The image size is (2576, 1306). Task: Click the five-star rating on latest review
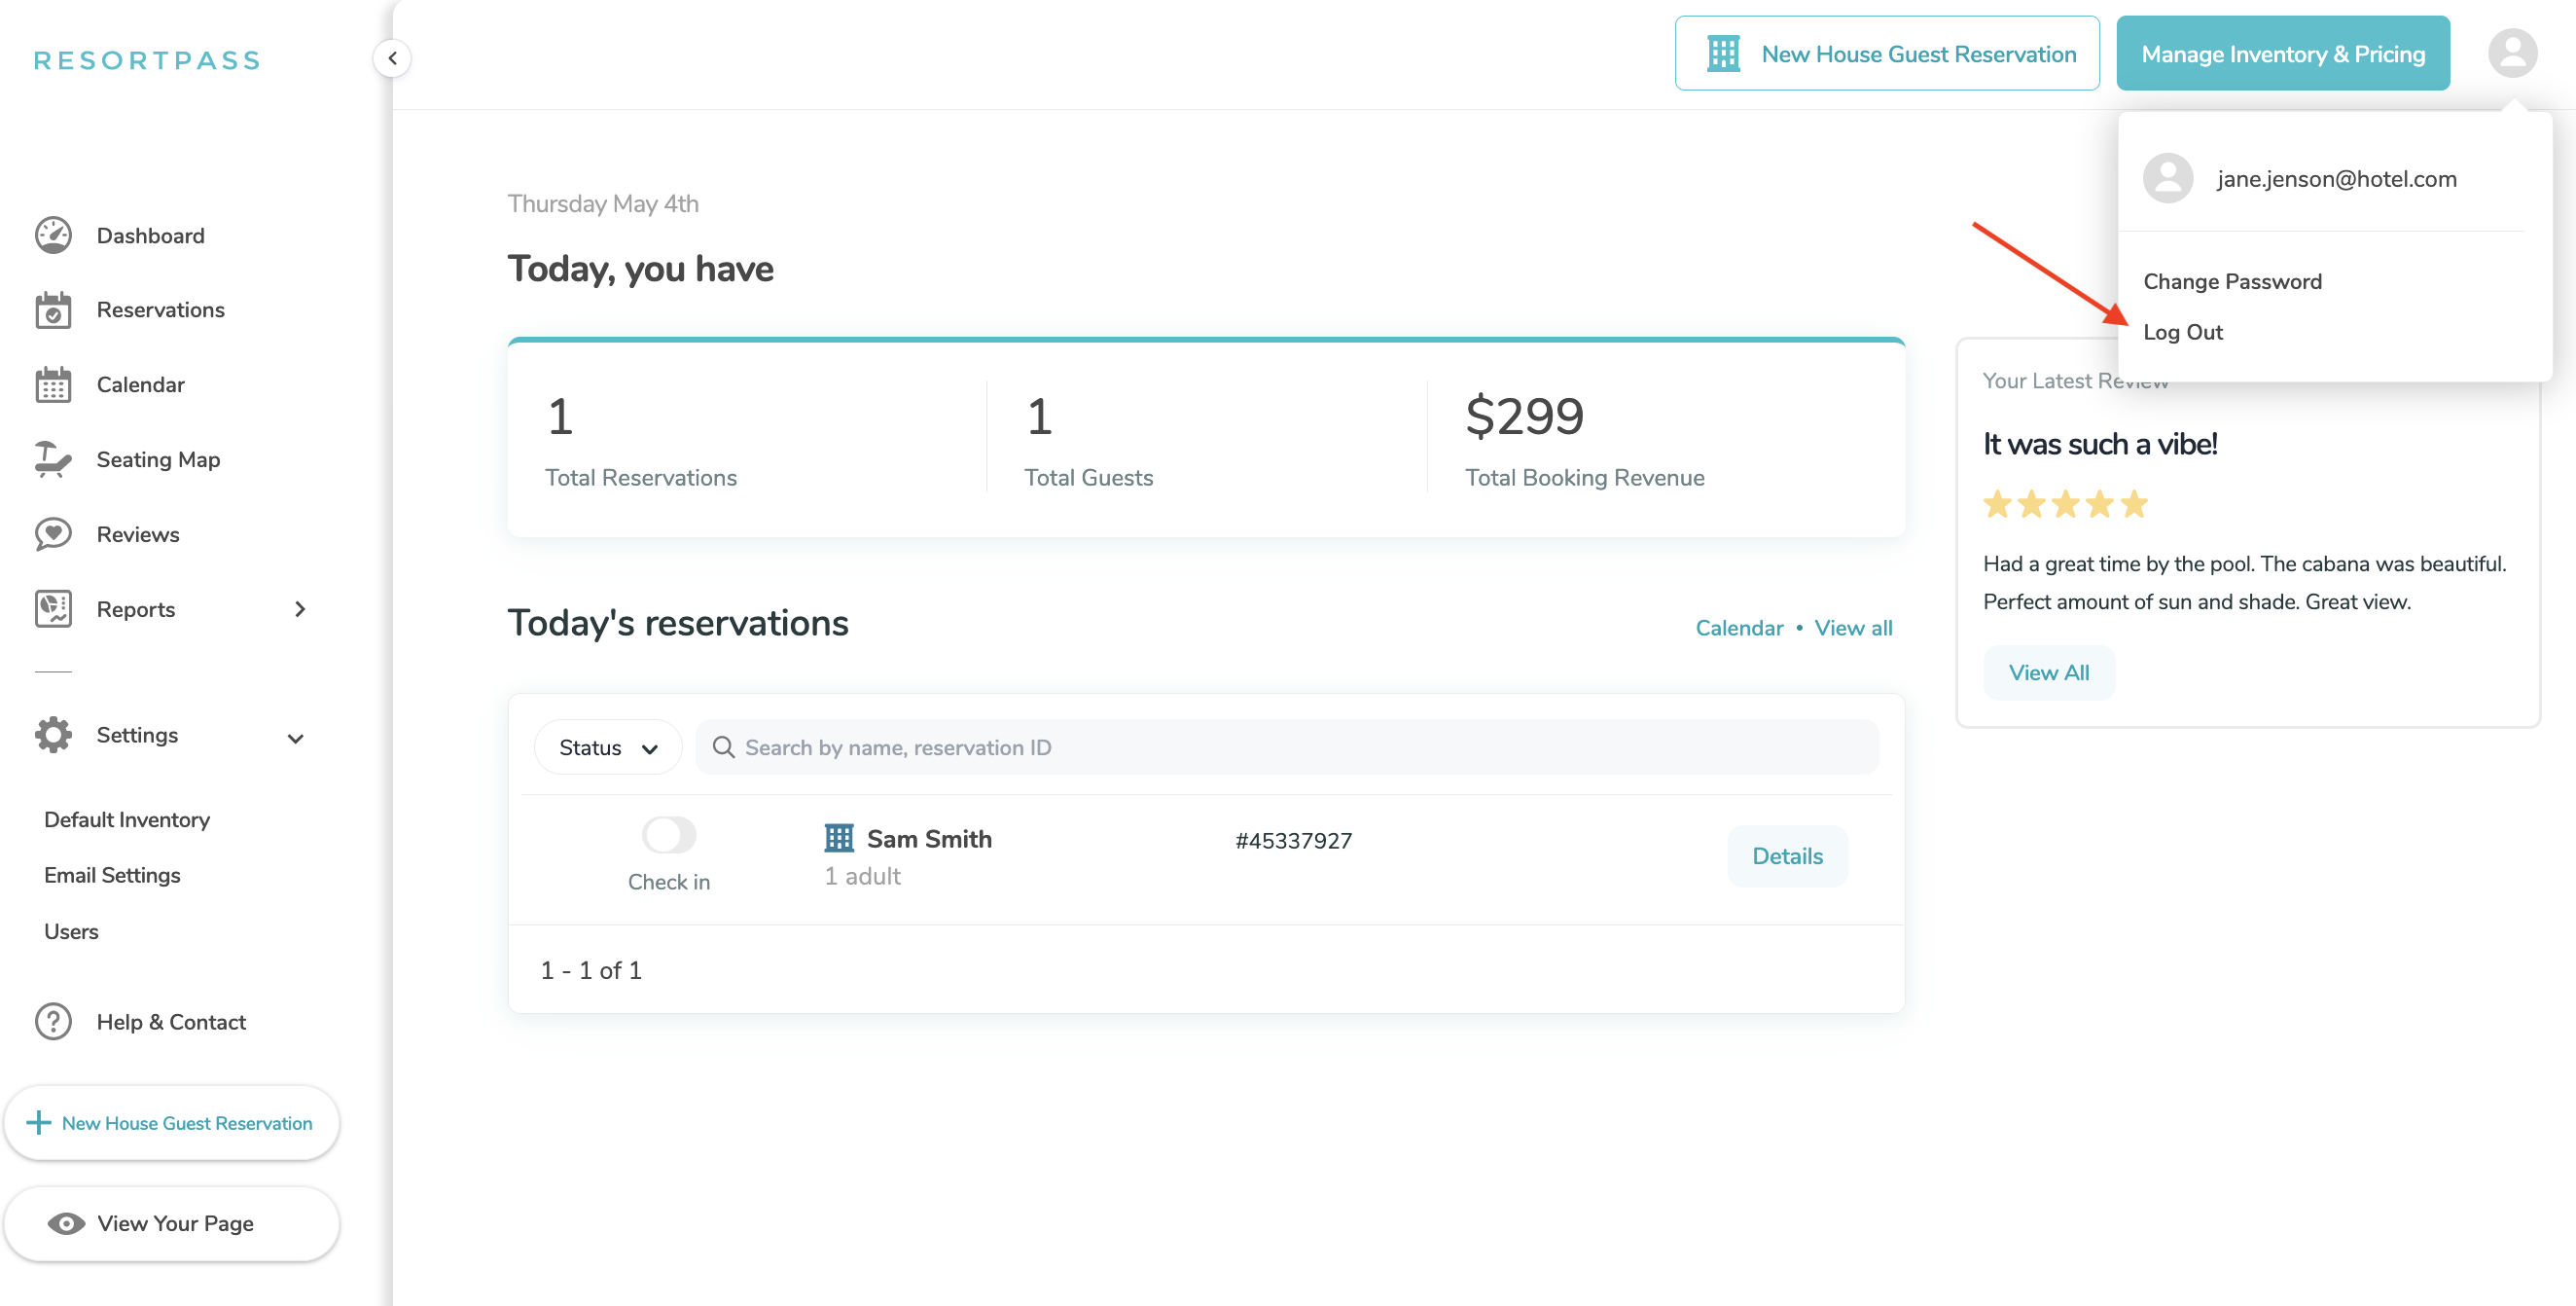pos(2064,504)
